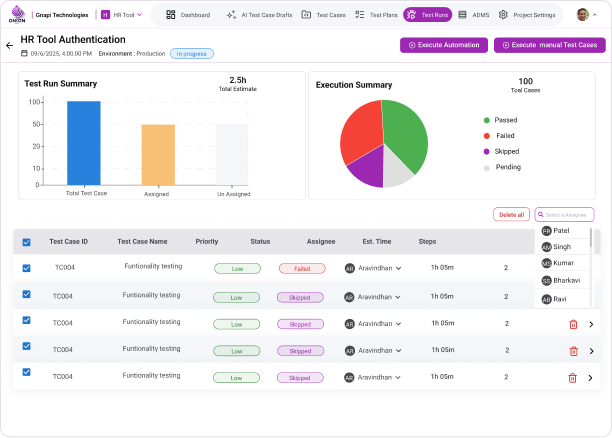Open the assignee dropdown in the Failed row

[399, 269]
